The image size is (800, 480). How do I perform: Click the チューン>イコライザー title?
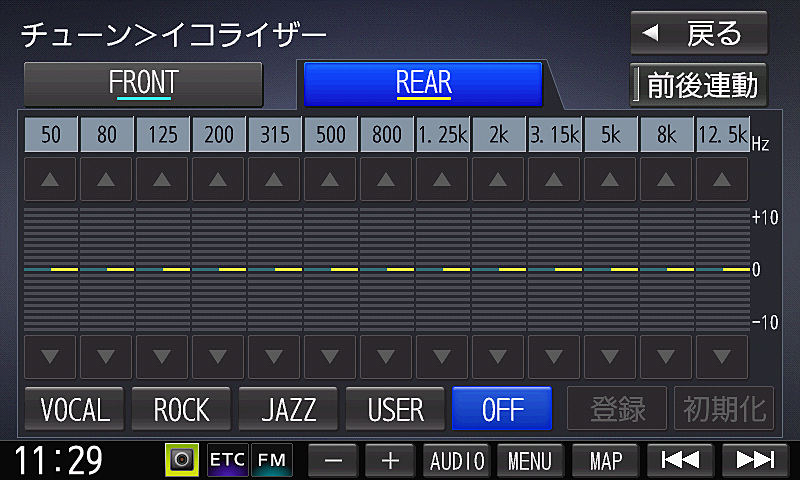click(173, 35)
